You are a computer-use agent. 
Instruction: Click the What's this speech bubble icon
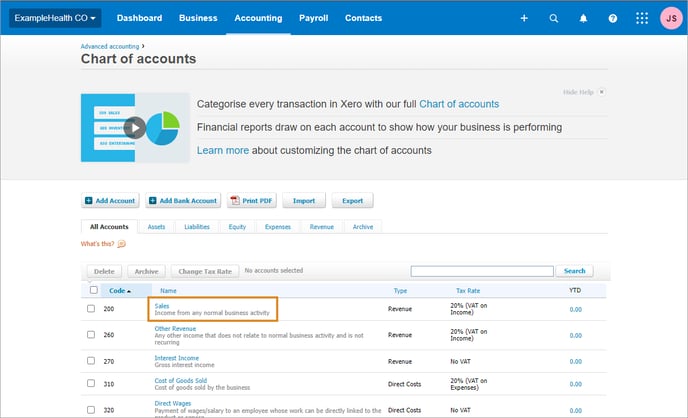point(122,244)
